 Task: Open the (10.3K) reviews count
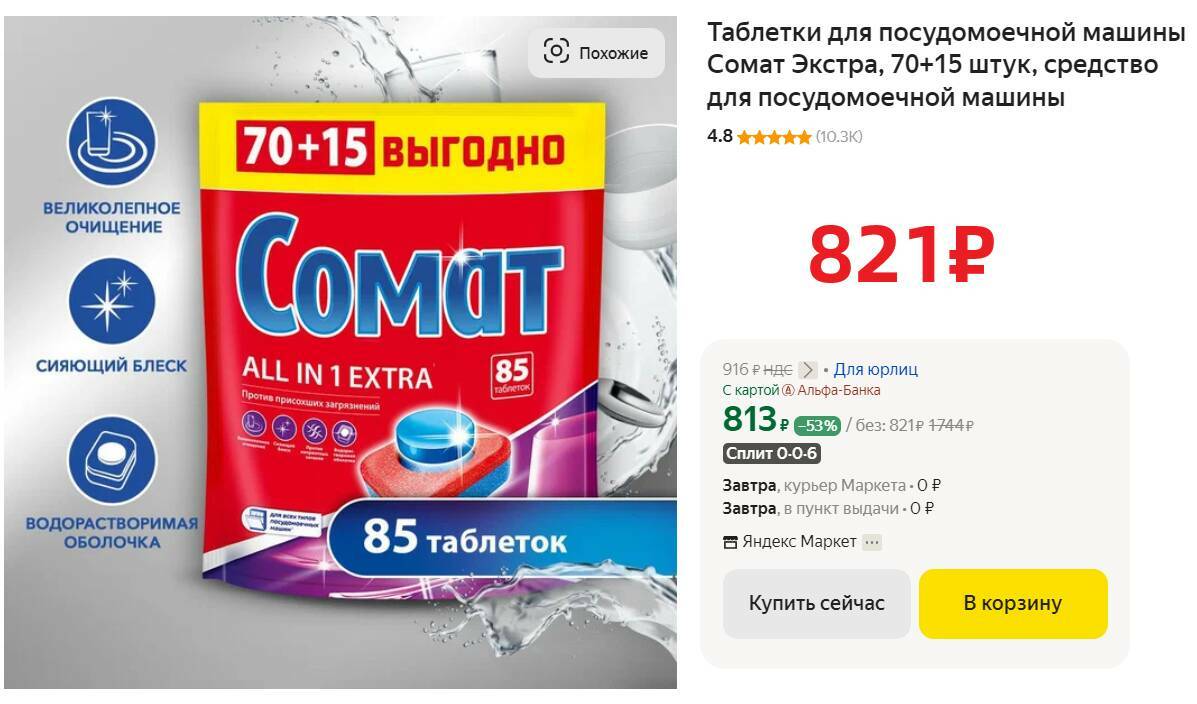pyautogui.click(x=839, y=137)
